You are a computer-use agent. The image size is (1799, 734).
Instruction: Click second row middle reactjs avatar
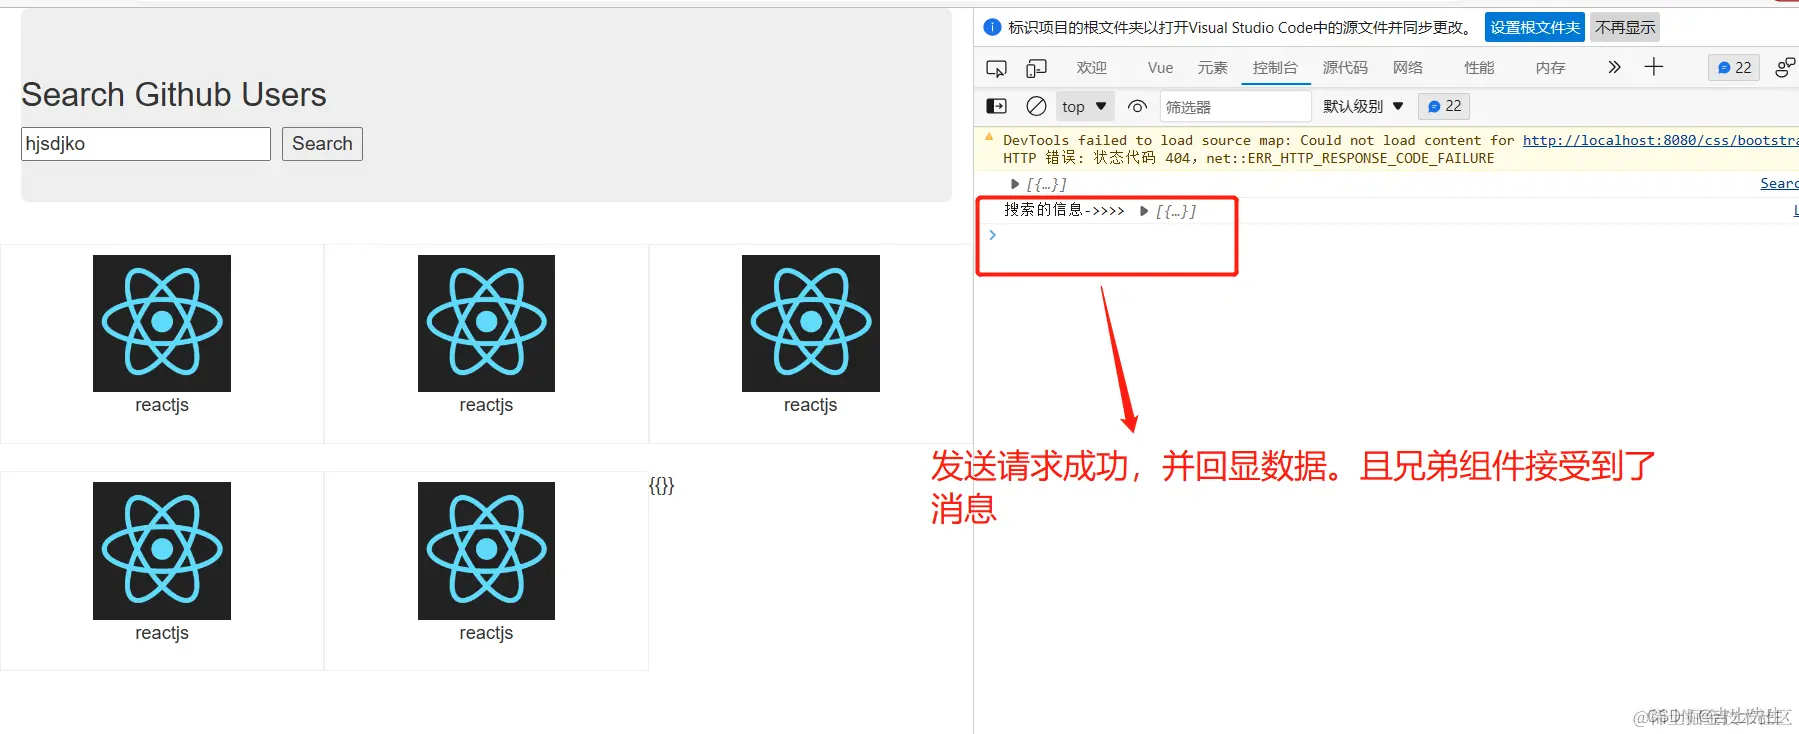pos(486,551)
